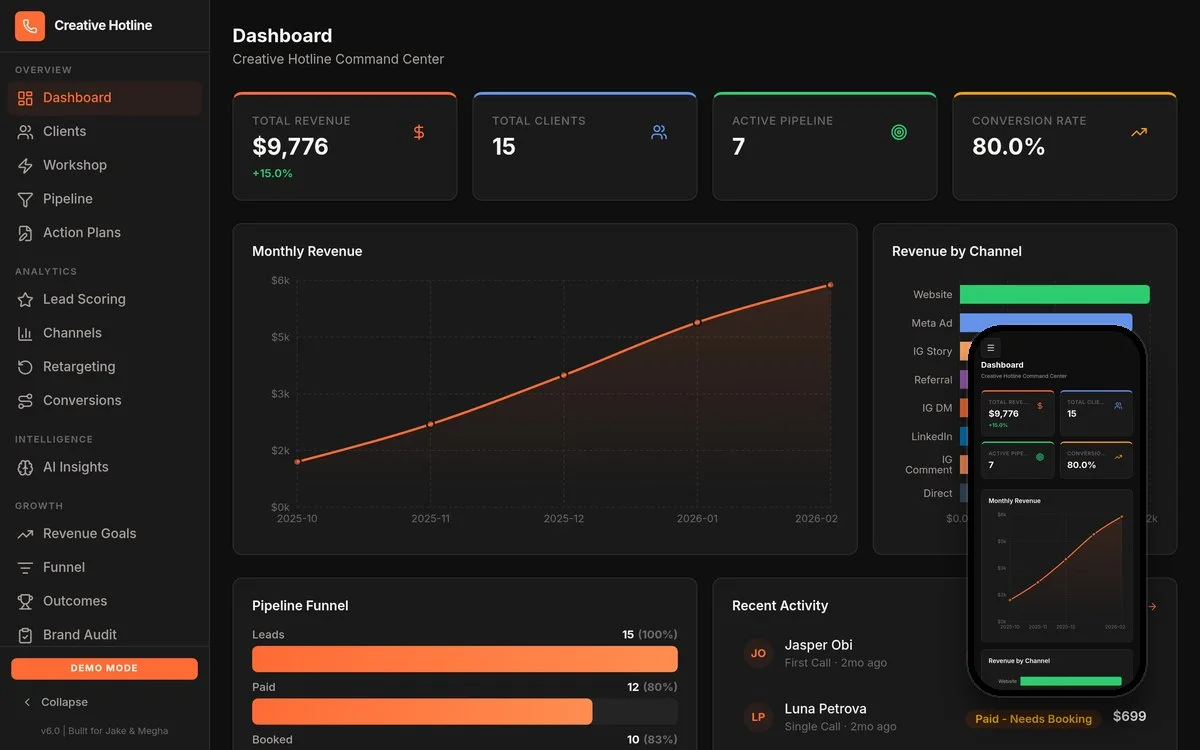Click the Leads funnel progress bar
Screen dimensions: 1200x750
[465, 659]
